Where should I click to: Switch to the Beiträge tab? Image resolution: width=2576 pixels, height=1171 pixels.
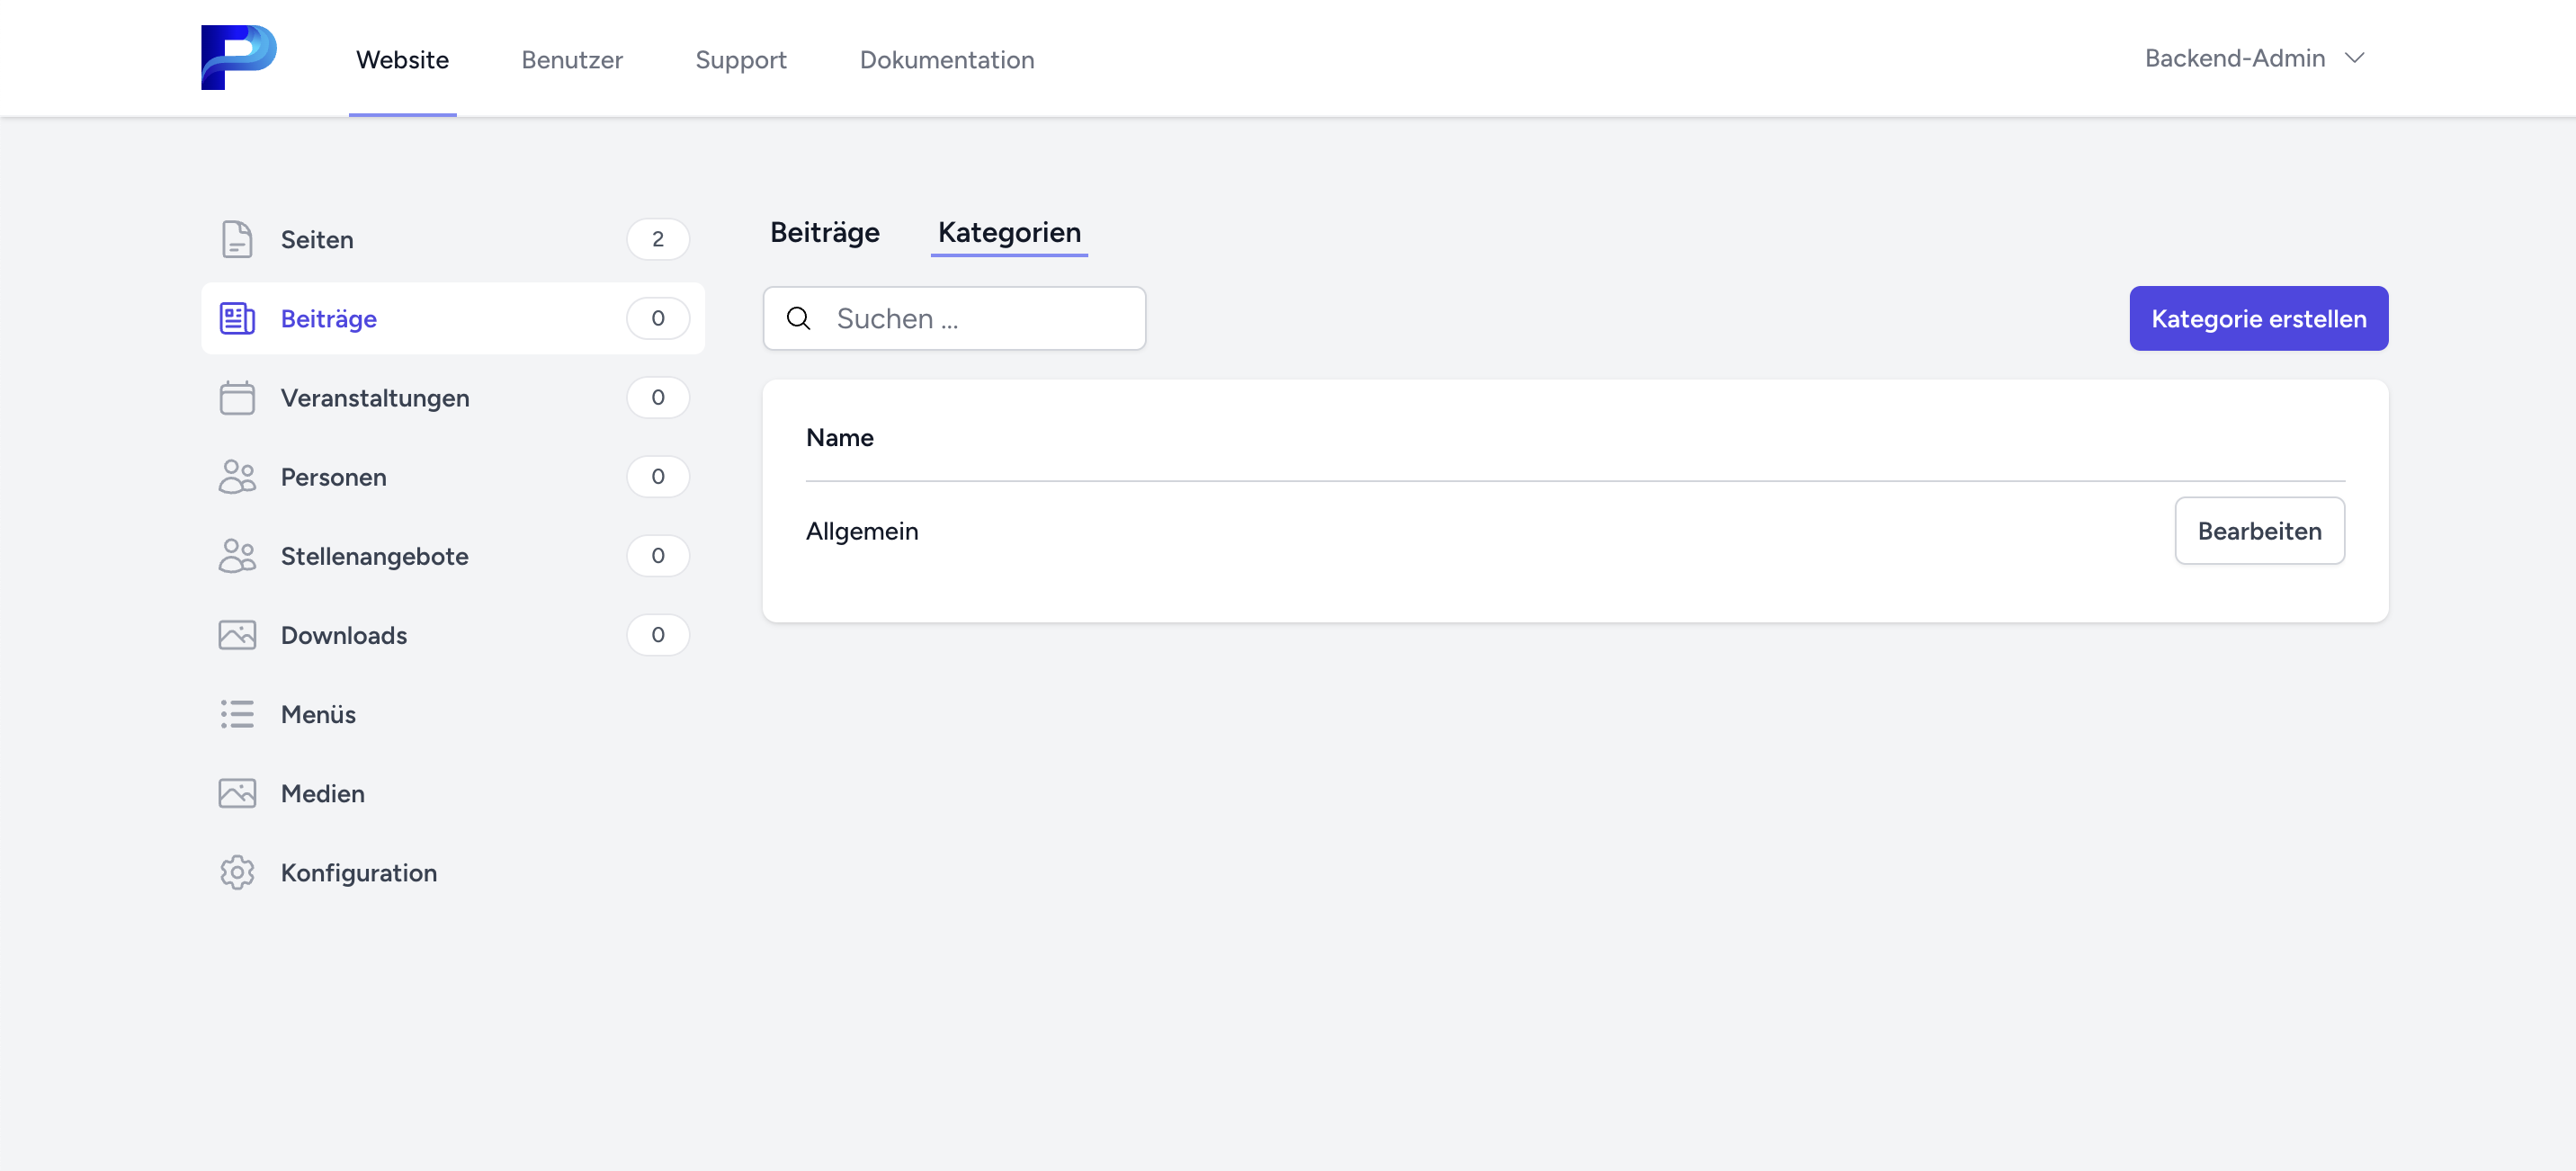point(824,232)
